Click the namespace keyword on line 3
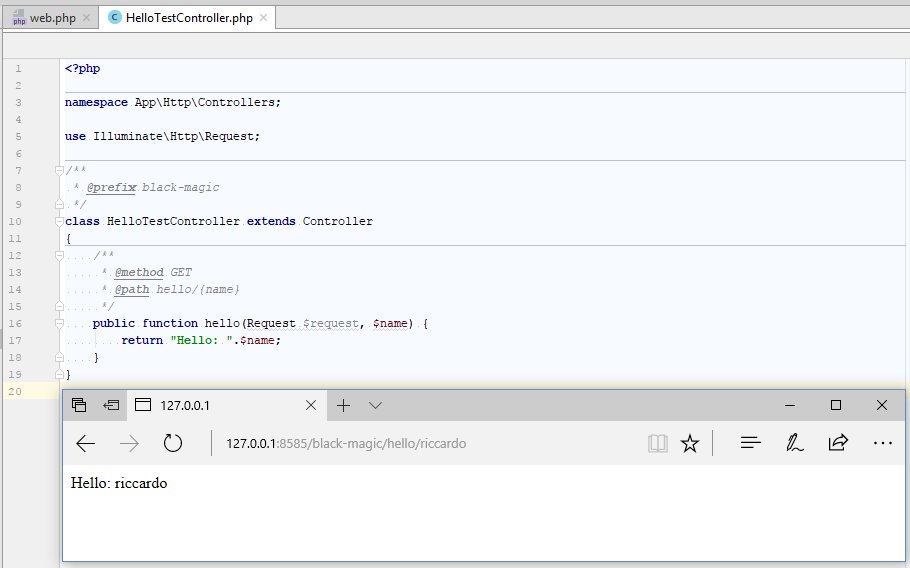 click(96, 102)
